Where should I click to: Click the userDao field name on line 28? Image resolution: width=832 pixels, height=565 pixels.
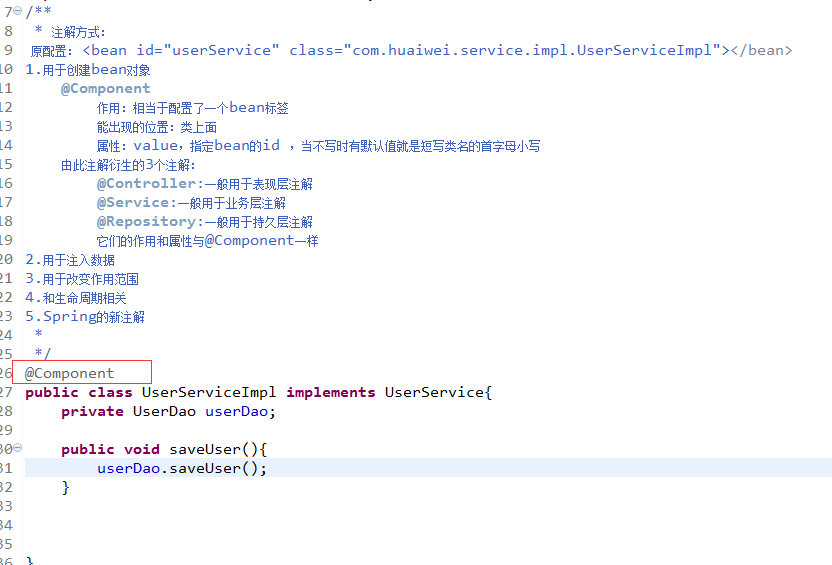[x=236, y=411]
